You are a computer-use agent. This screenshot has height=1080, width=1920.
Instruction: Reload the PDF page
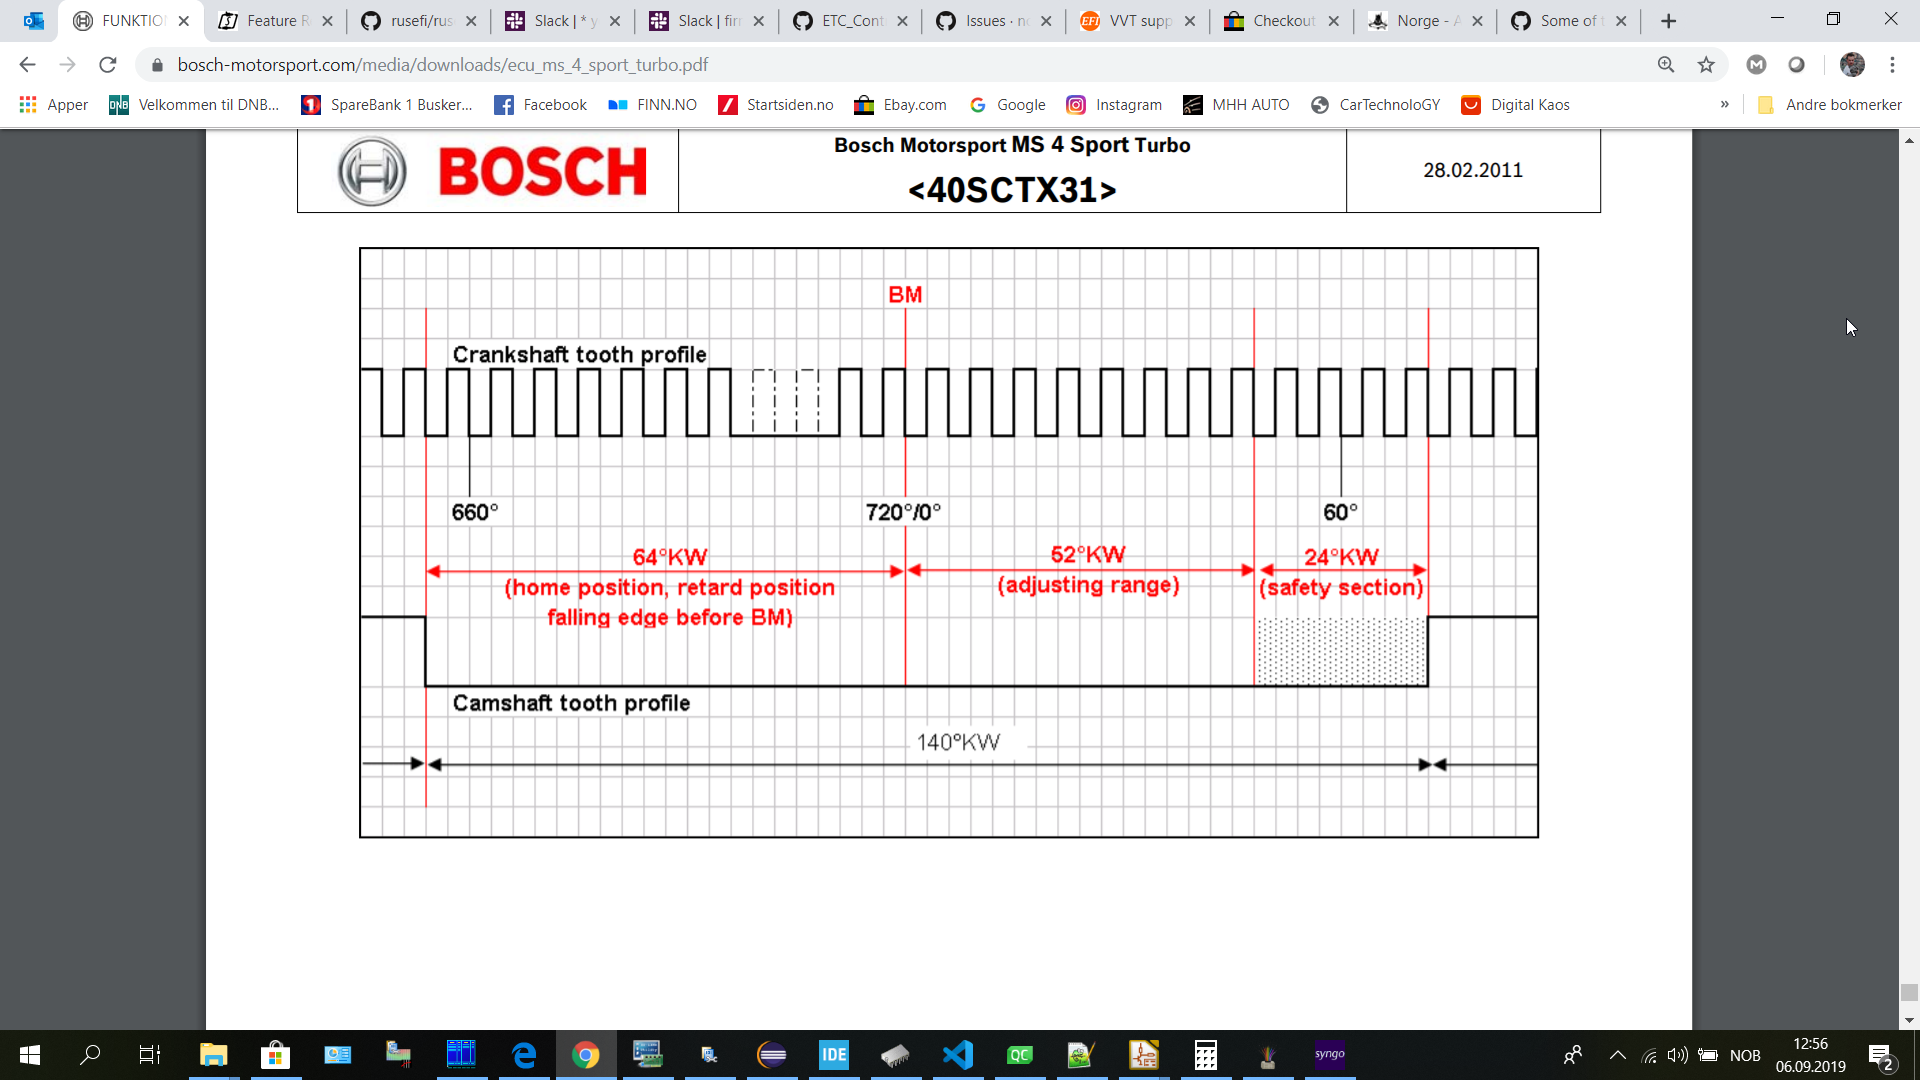pos(108,65)
